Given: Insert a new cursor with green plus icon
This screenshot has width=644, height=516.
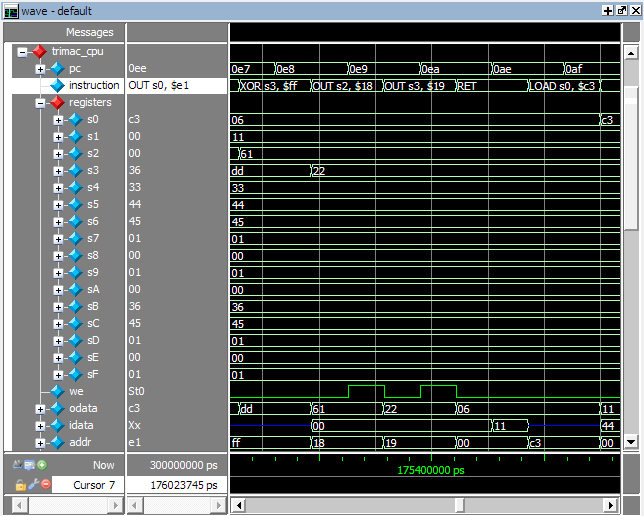Looking at the screenshot, I should click(43, 465).
